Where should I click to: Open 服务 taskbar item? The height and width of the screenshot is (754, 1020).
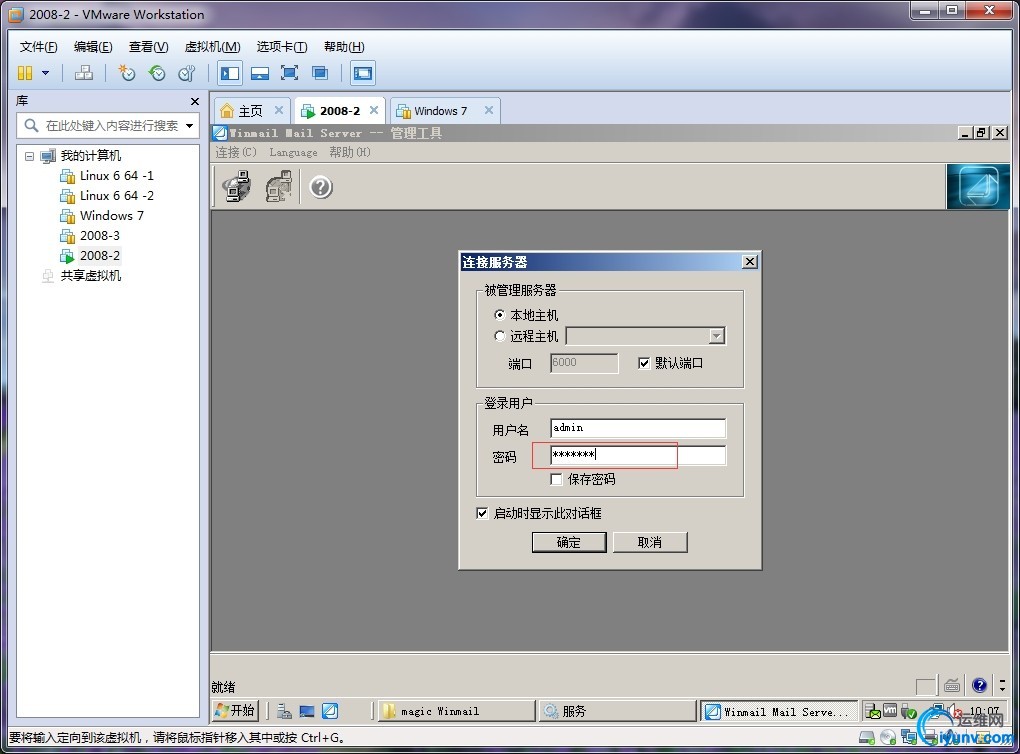(x=617, y=711)
